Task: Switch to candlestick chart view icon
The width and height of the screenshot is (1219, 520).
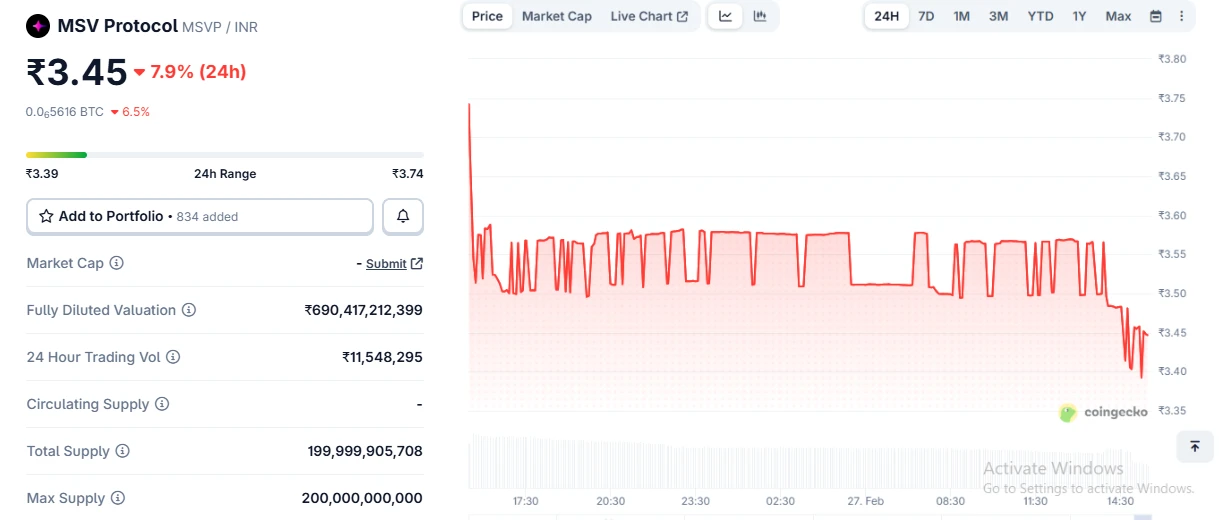Action: click(x=760, y=16)
